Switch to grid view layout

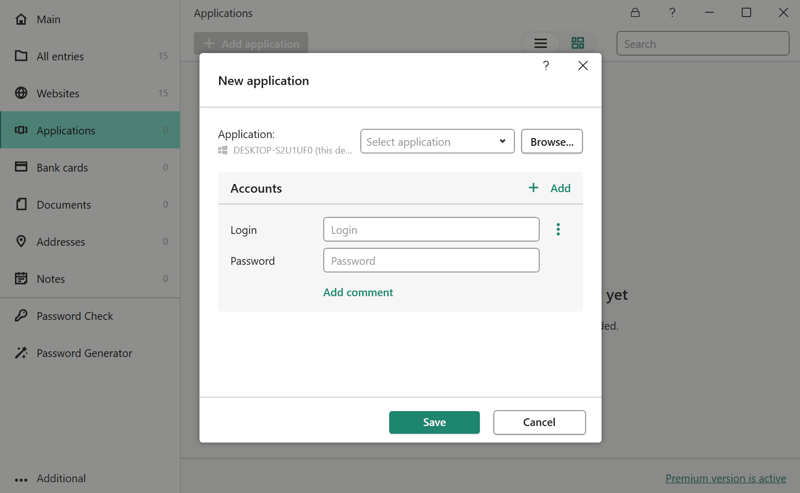(x=577, y=44)
